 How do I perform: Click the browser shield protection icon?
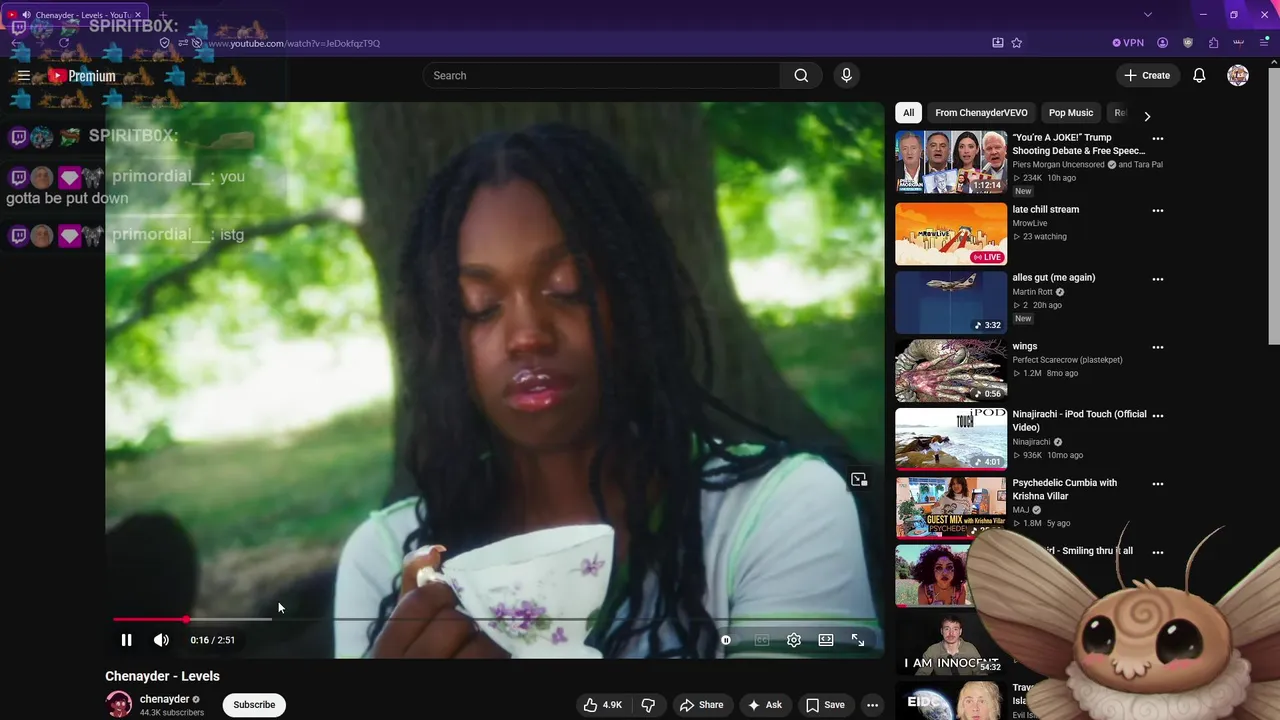1188,43
